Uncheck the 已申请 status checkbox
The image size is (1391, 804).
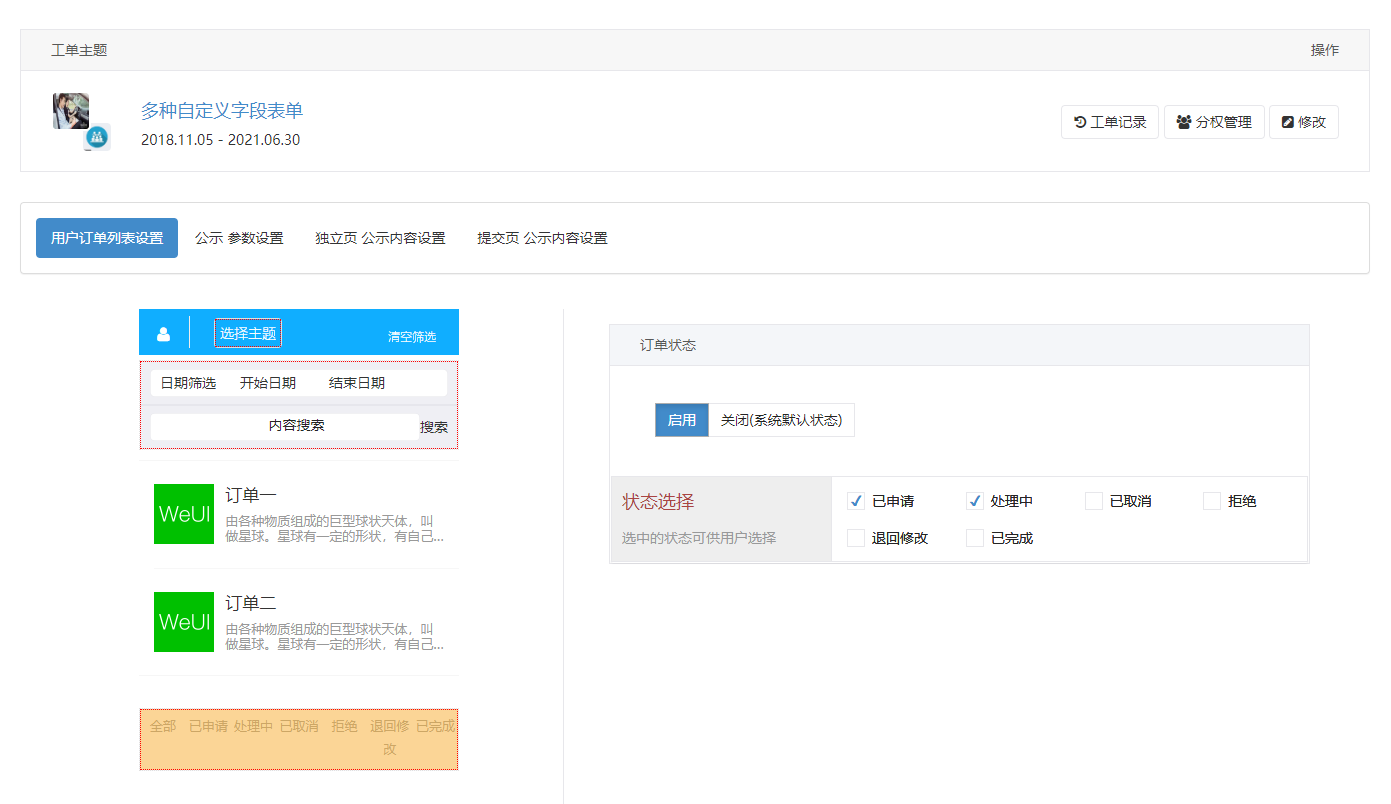tap(856, 501)
